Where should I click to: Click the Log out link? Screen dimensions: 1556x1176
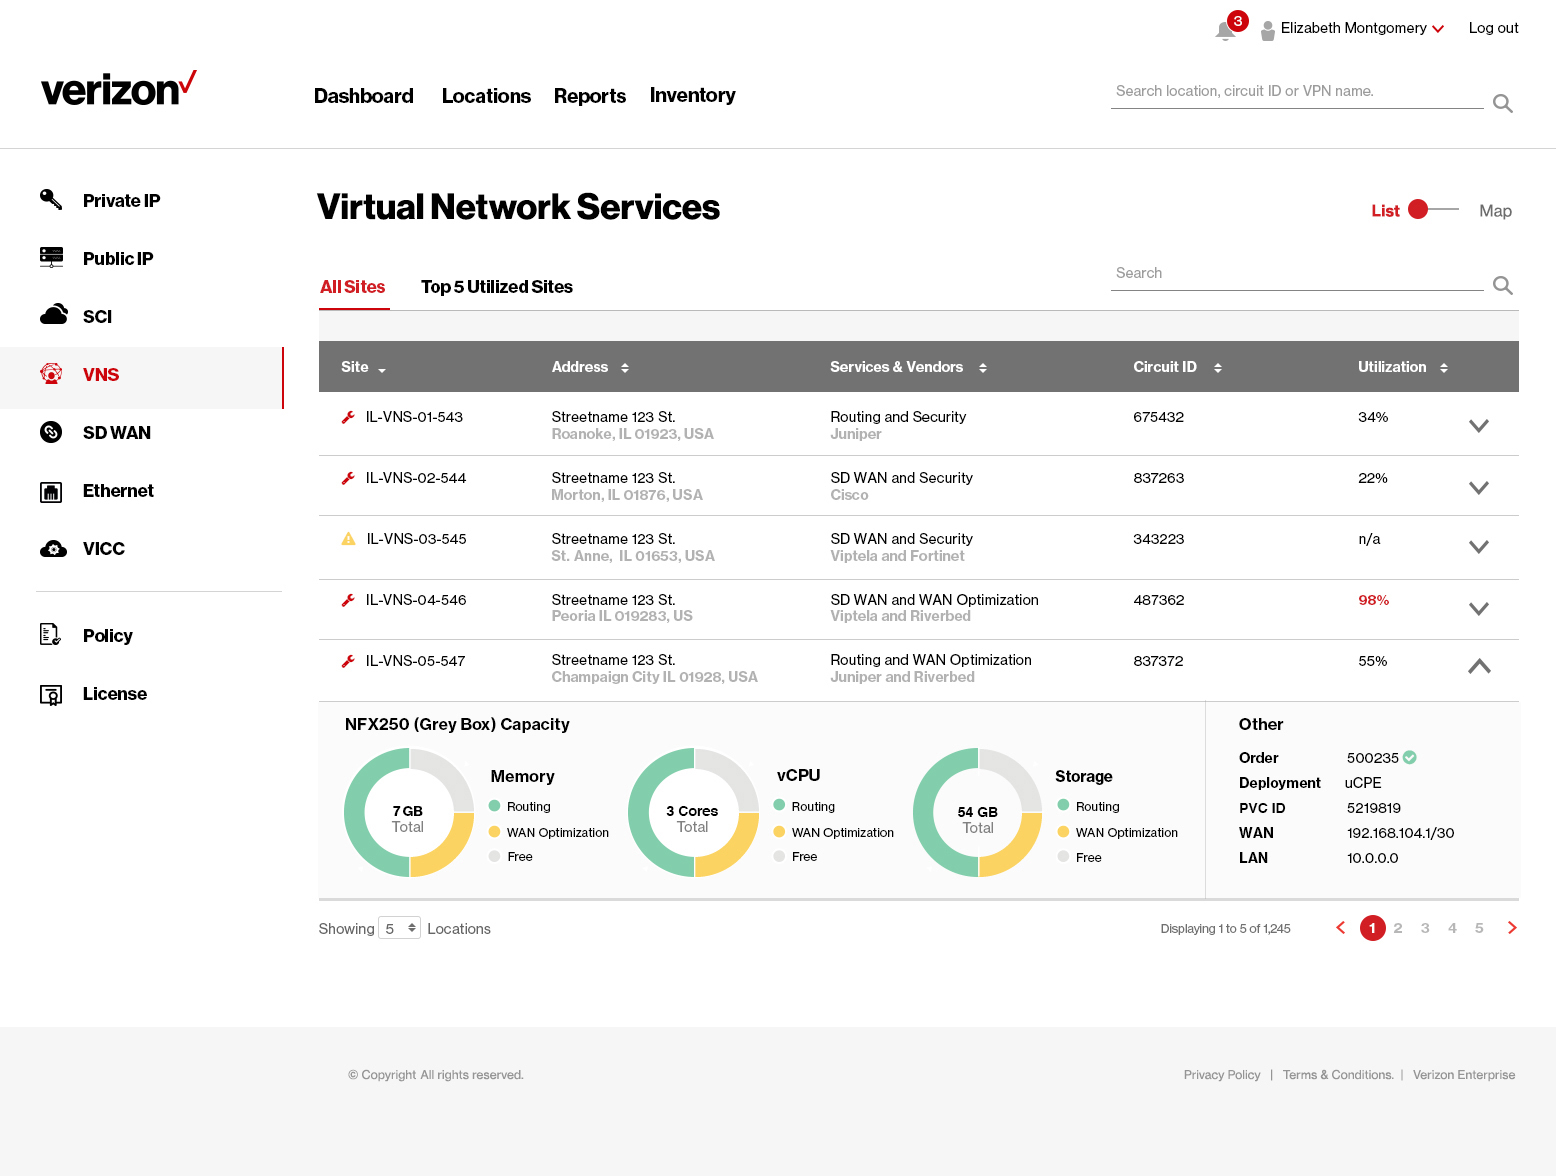click(x=1493, y=27)
